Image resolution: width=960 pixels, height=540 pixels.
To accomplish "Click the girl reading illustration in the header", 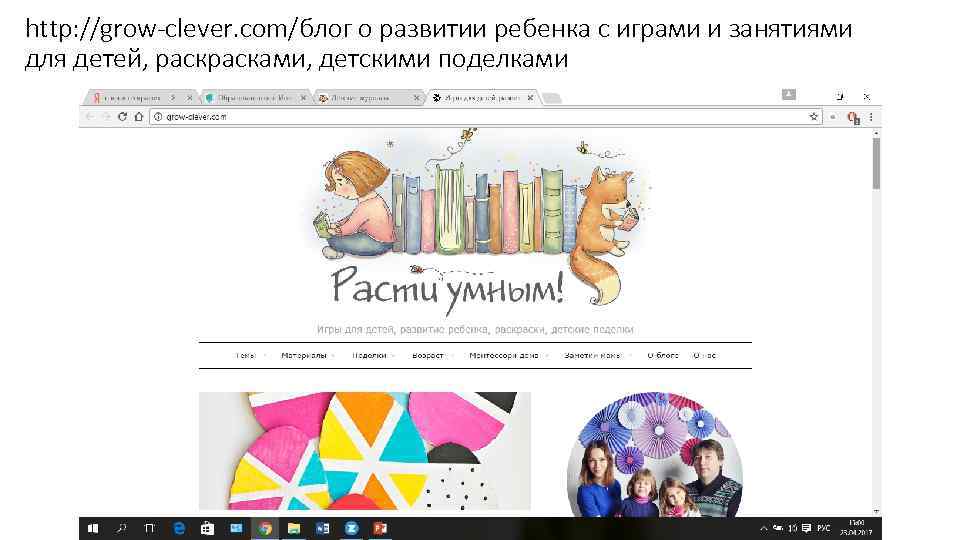I will (355, 204).
